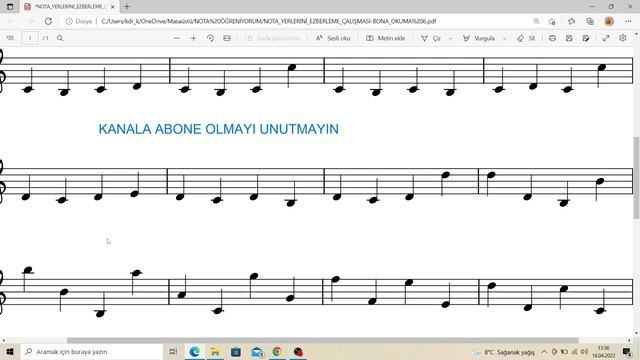Open the PDF toolbar settings gear
Viewport: 640px width, 360px height.
[622, 38]
